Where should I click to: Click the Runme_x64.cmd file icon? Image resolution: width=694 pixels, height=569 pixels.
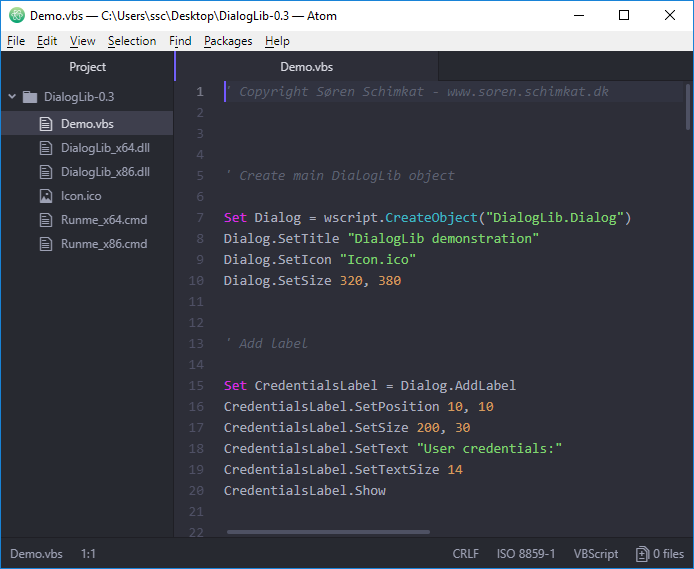(46, 220)
